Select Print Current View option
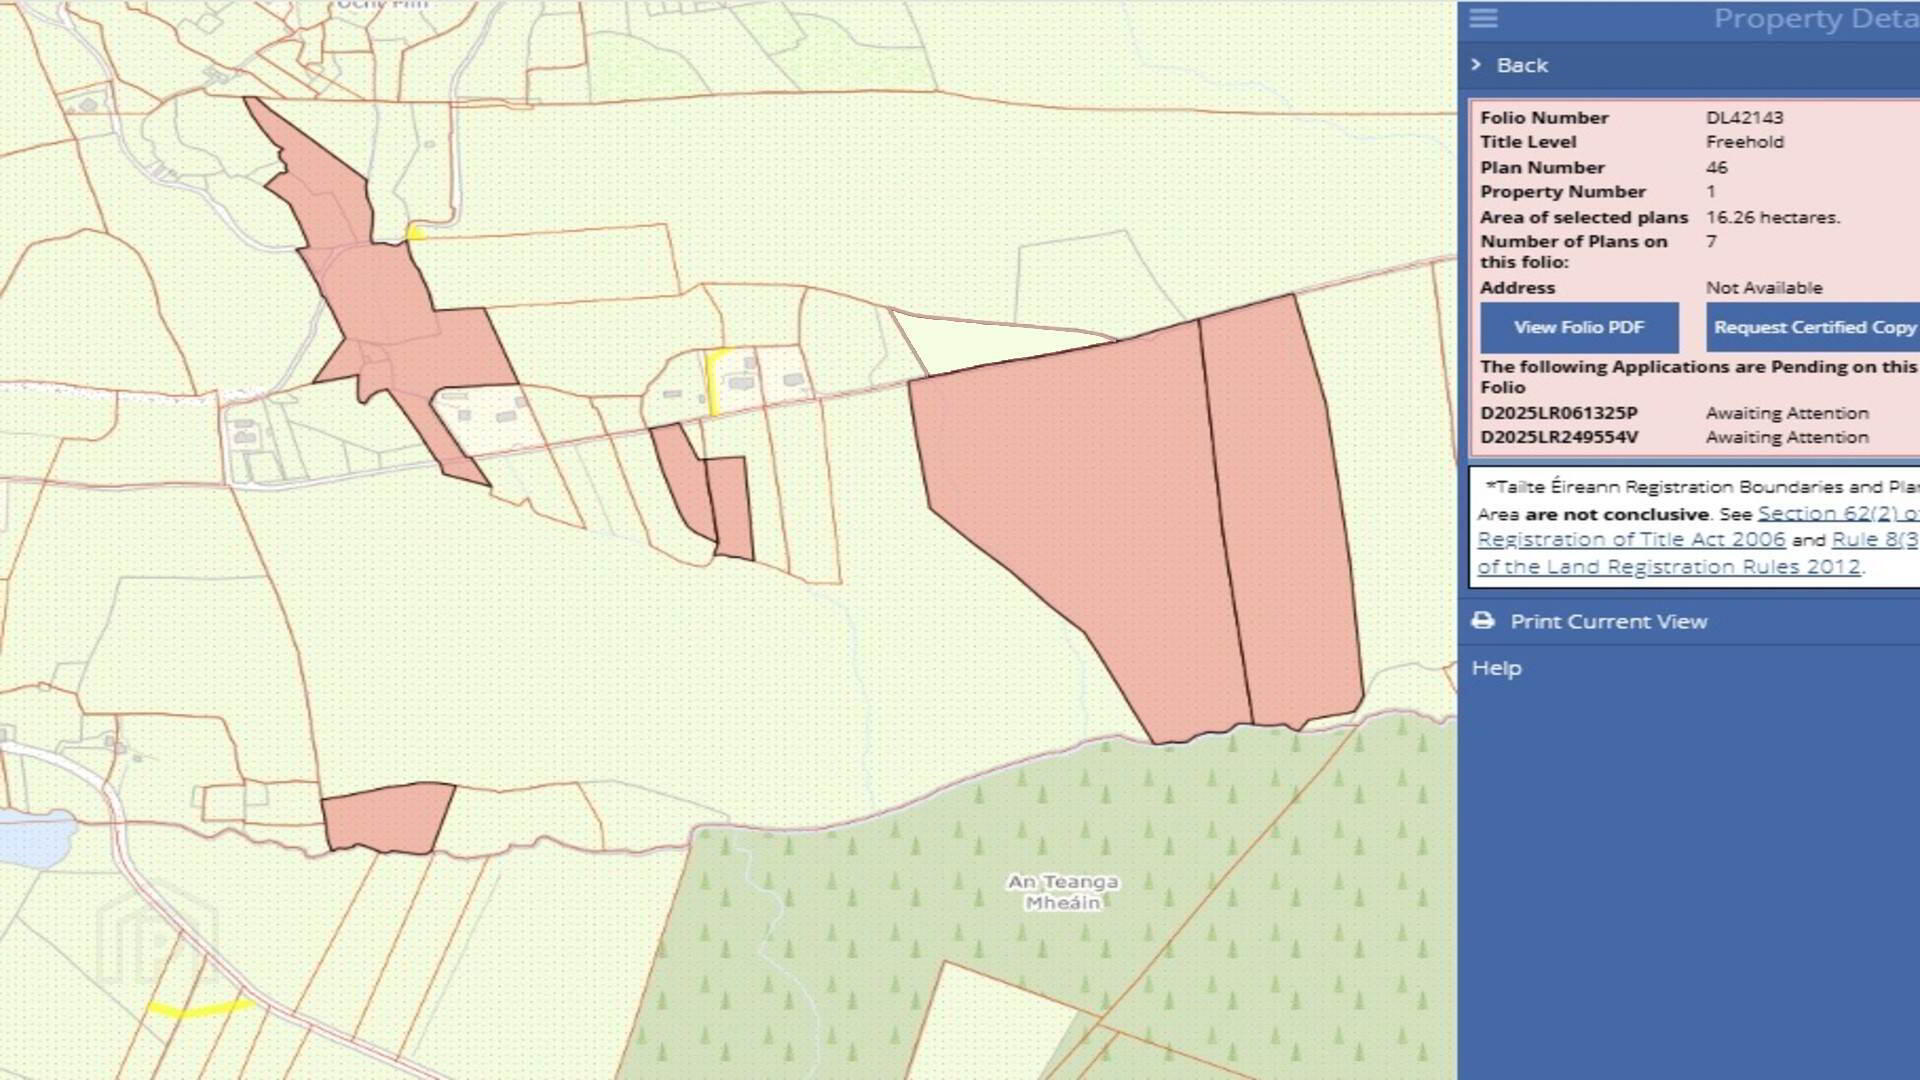The height and width of the screenshot is (1080, 1920). (x=1608, y=621)
